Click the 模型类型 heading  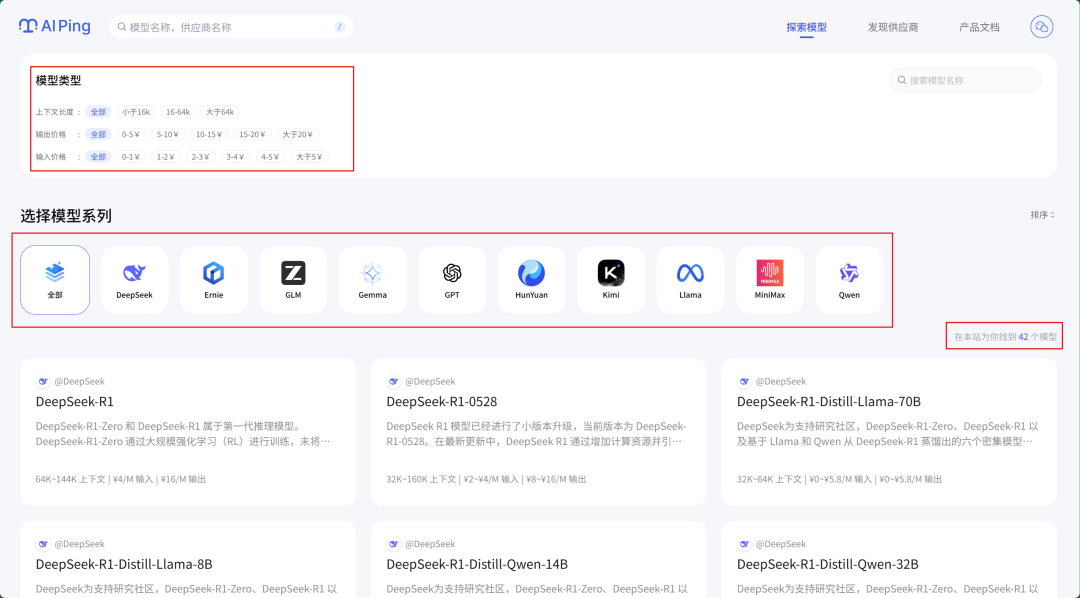tap(59, 80)
